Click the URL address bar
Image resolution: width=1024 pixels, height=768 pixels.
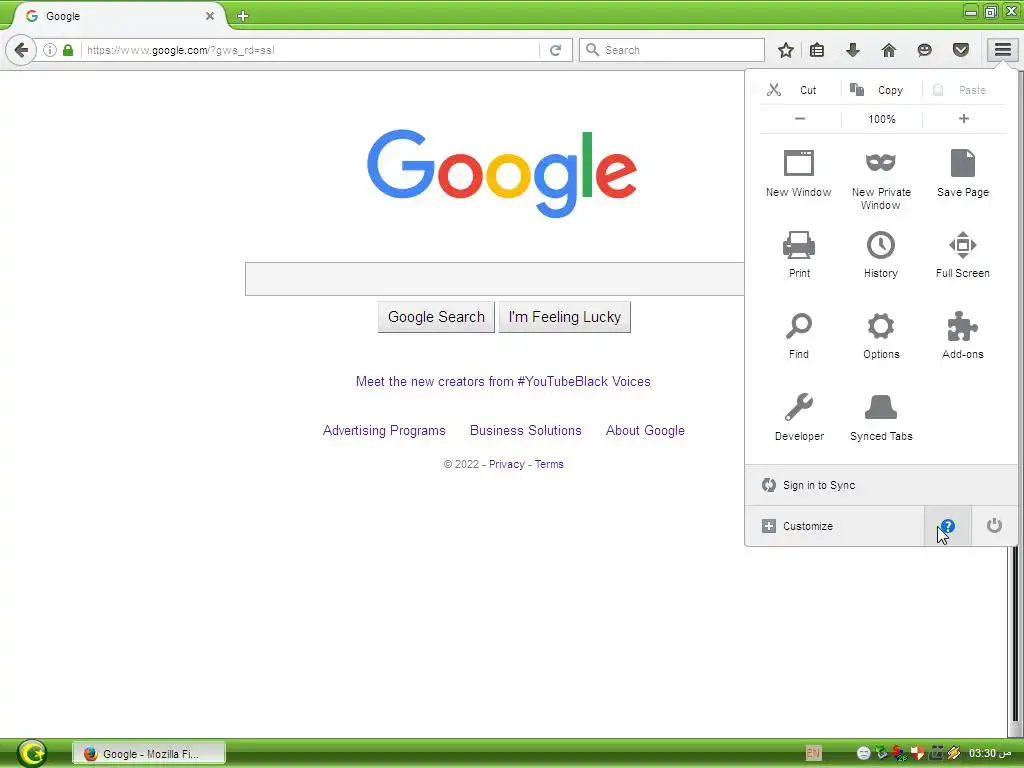[x=310, y=50]
